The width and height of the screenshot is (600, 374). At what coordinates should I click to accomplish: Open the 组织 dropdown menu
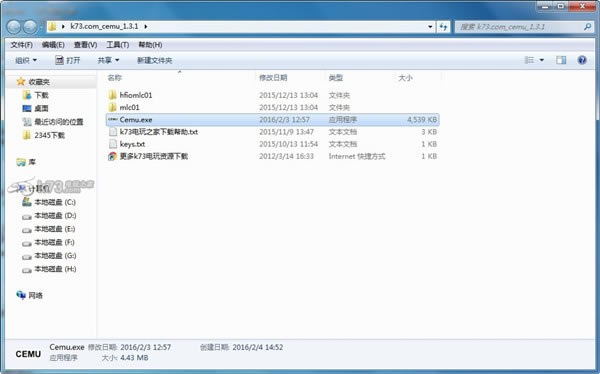(26, 60)
